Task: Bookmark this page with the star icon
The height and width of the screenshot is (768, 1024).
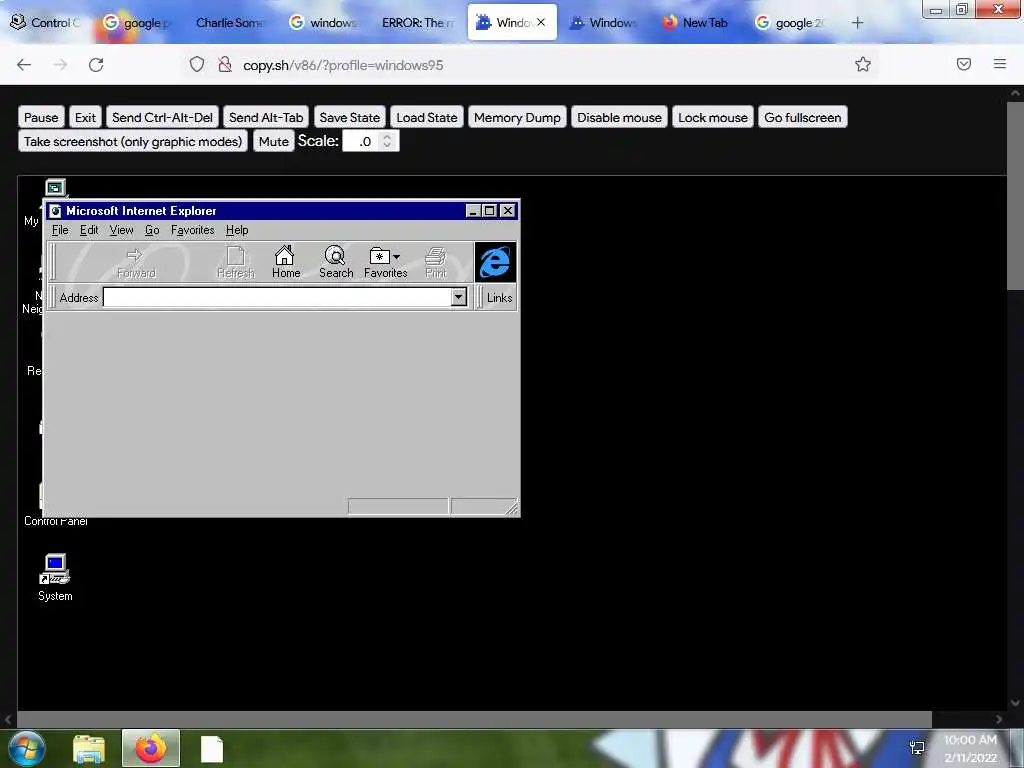Action: 863,64
